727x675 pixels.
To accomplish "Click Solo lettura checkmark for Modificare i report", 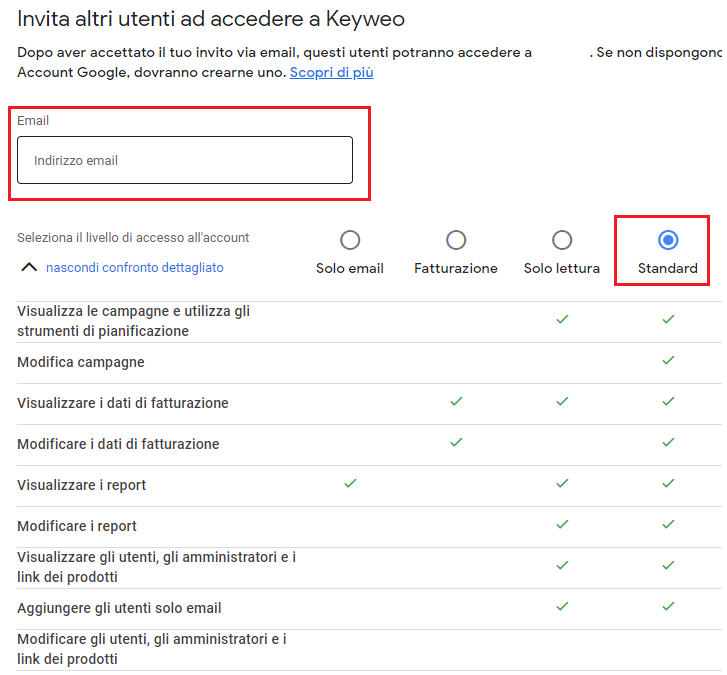I will [x=562, y=524].
